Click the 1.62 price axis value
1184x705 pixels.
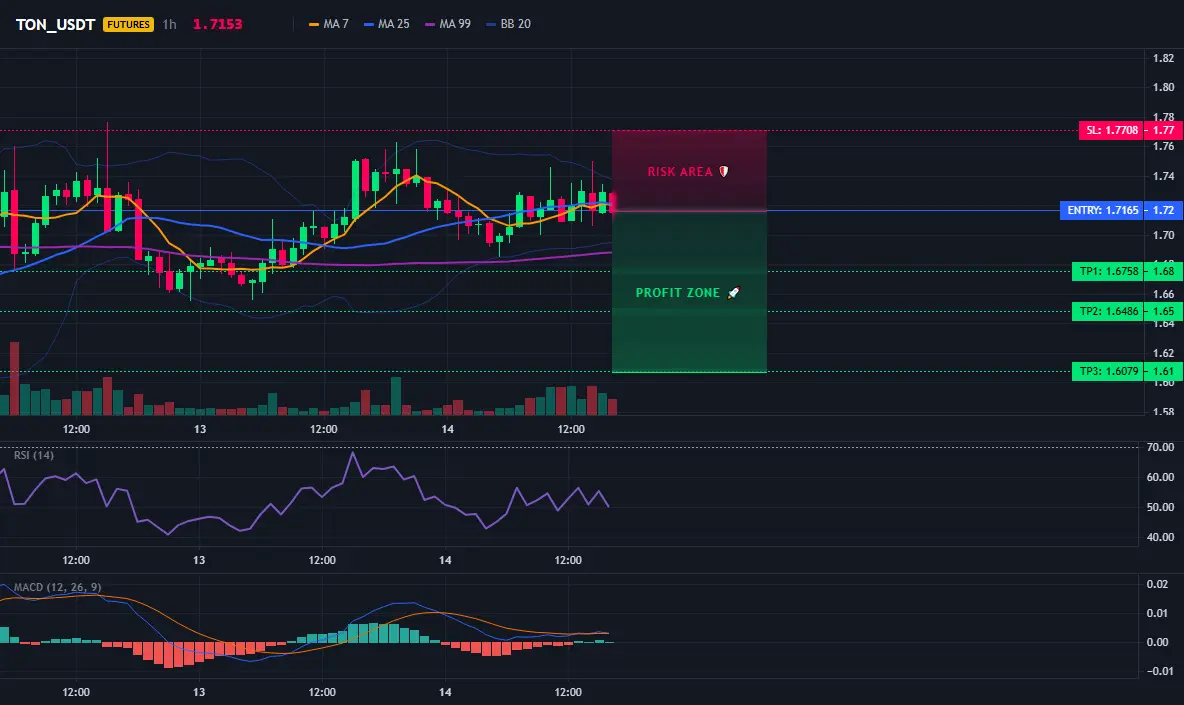(x=1163, y=352)
